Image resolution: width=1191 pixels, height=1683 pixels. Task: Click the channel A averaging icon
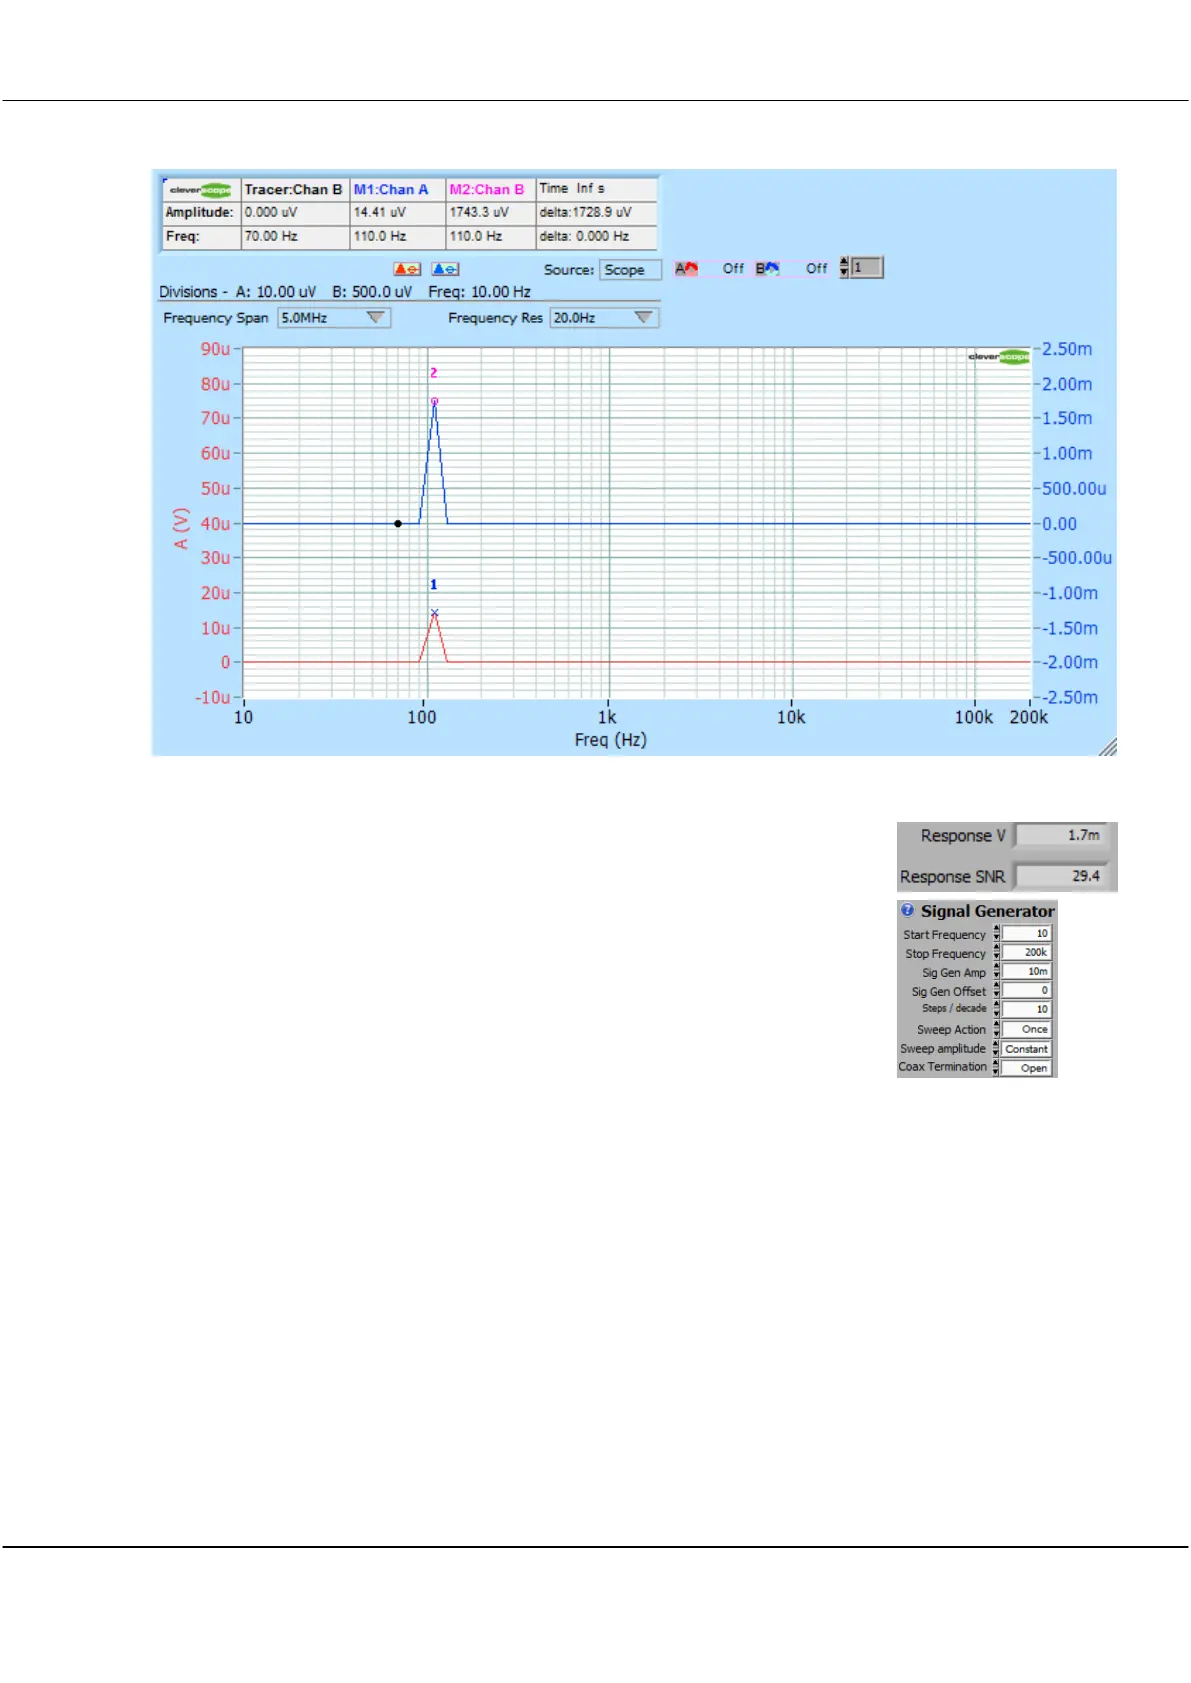tap(686, 268)
